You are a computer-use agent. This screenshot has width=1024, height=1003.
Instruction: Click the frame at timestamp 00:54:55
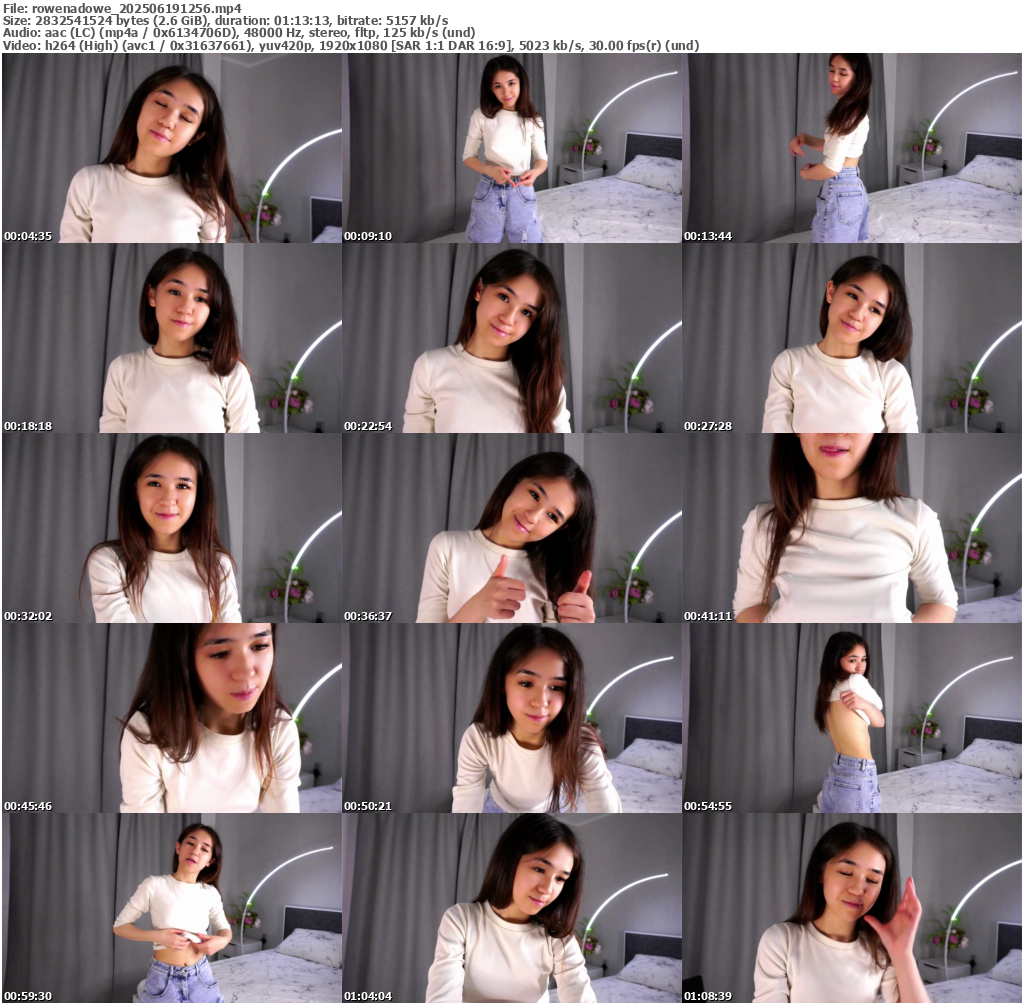(x=852, y=718)
